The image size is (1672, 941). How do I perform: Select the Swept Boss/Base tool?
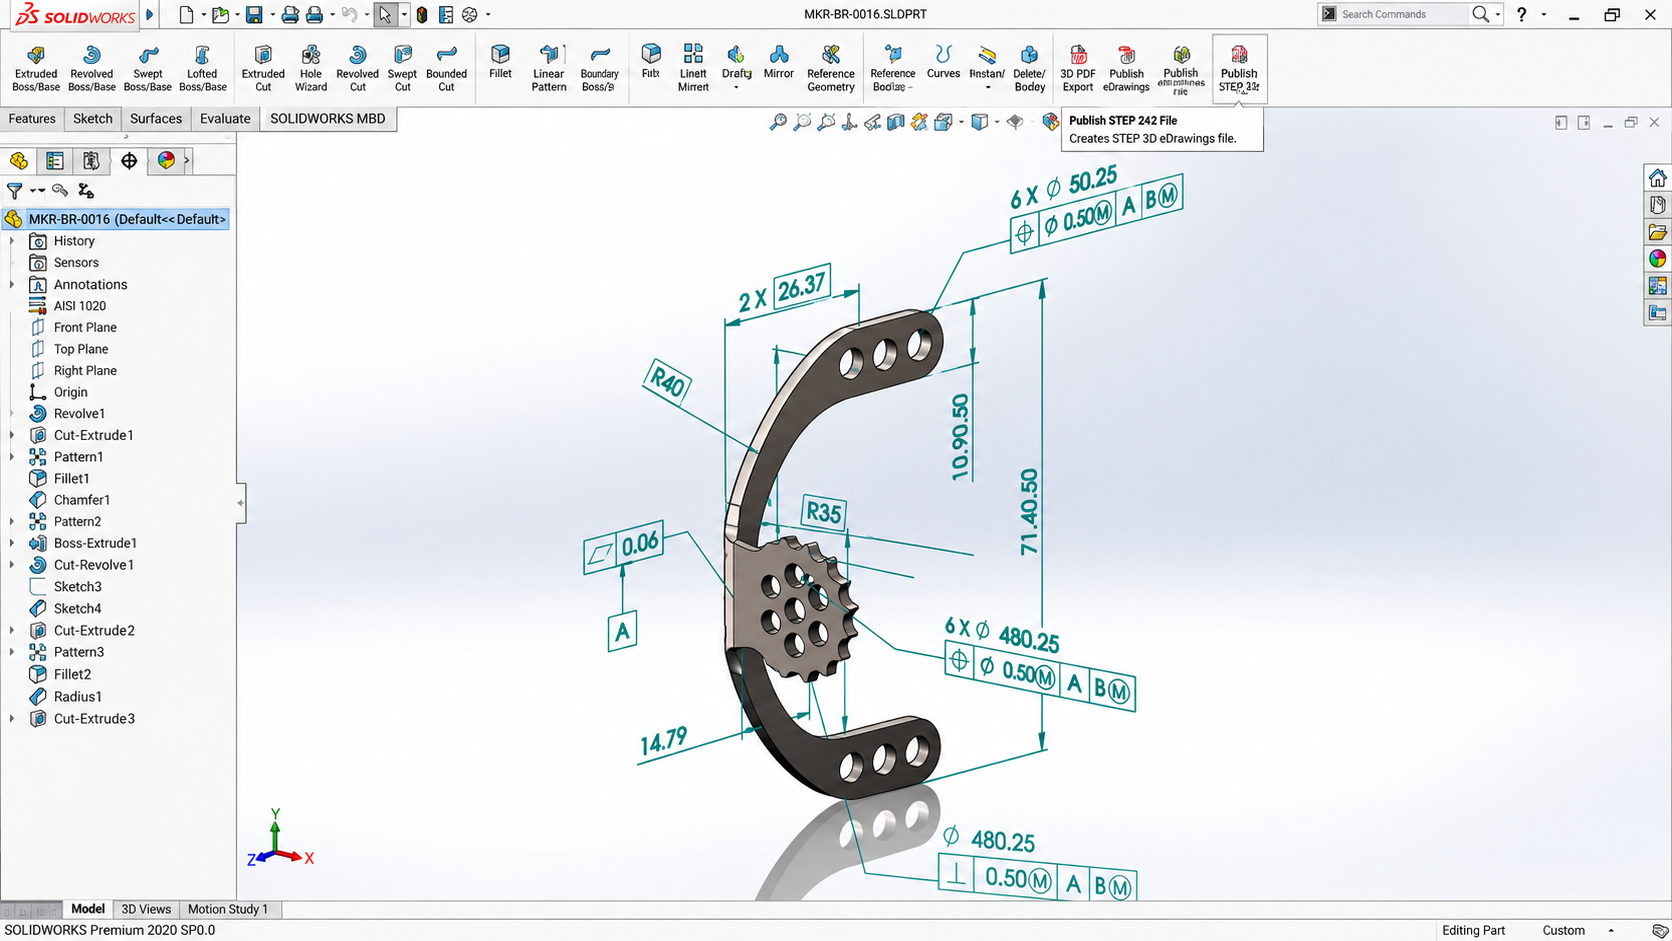[x=147, y=67]
